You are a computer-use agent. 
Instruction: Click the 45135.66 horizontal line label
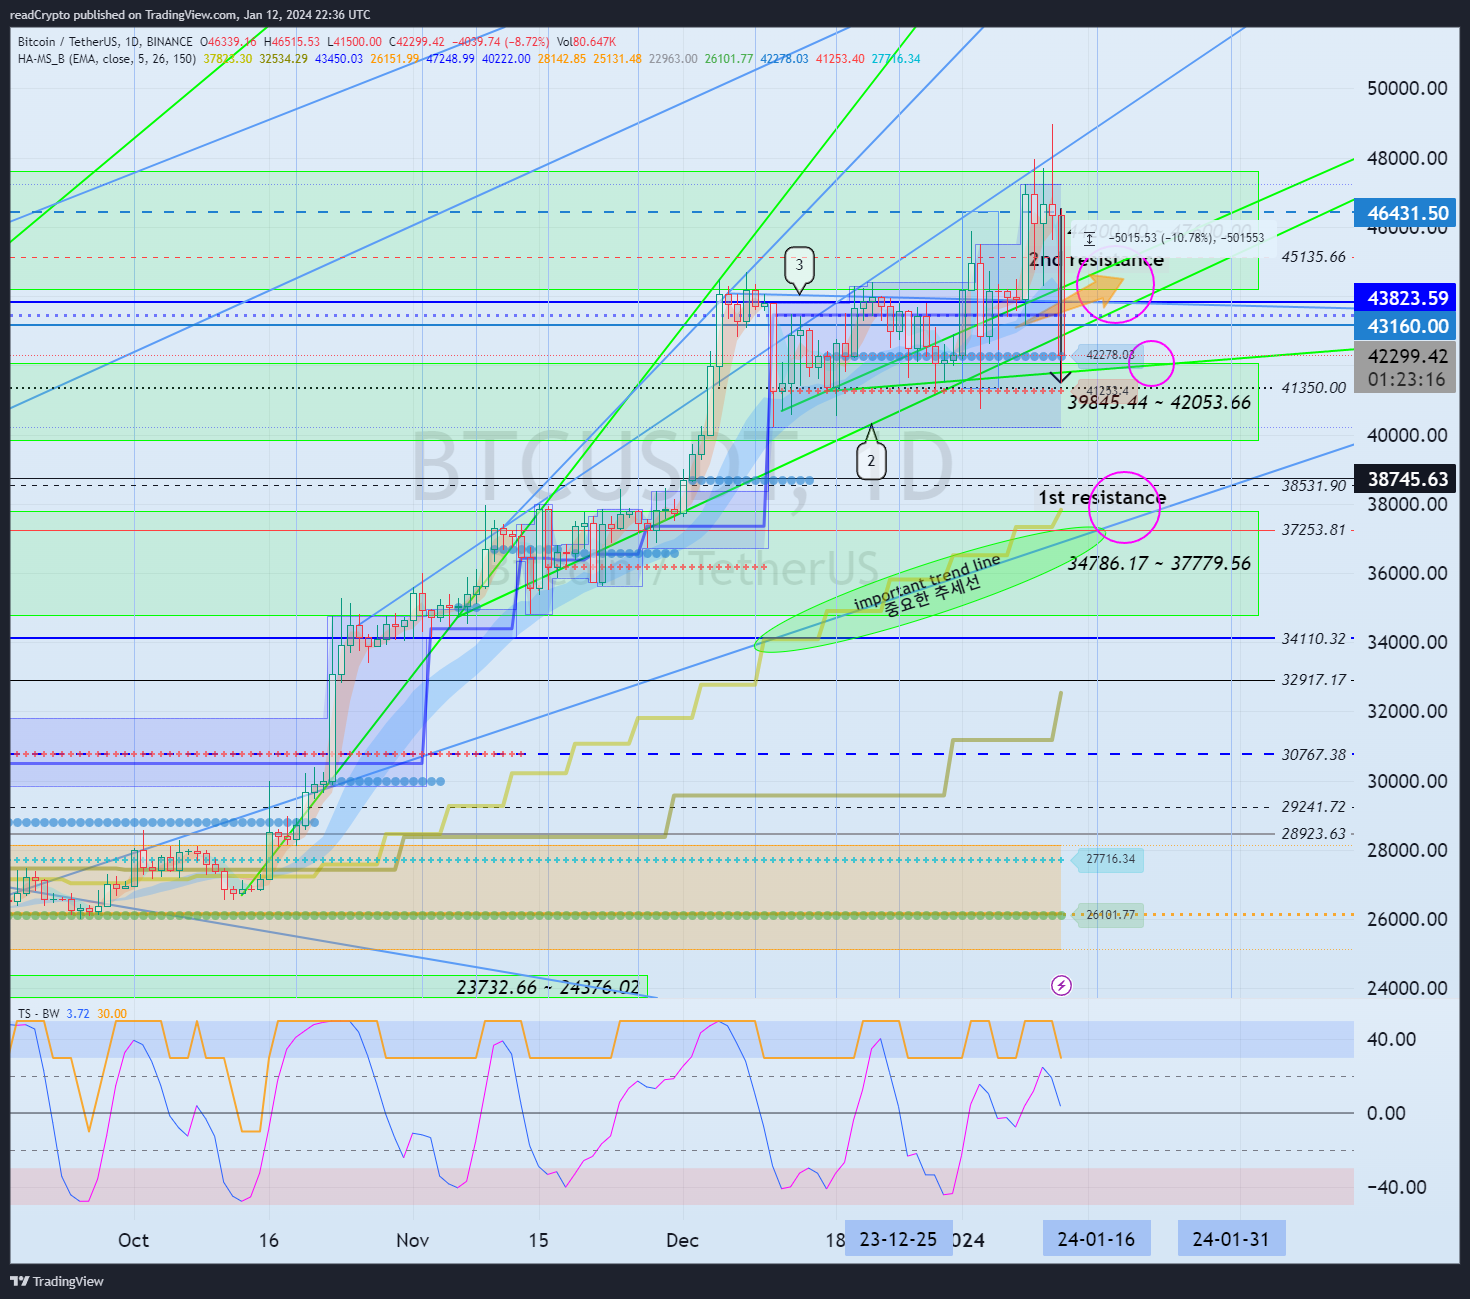tap(1314, 257)
